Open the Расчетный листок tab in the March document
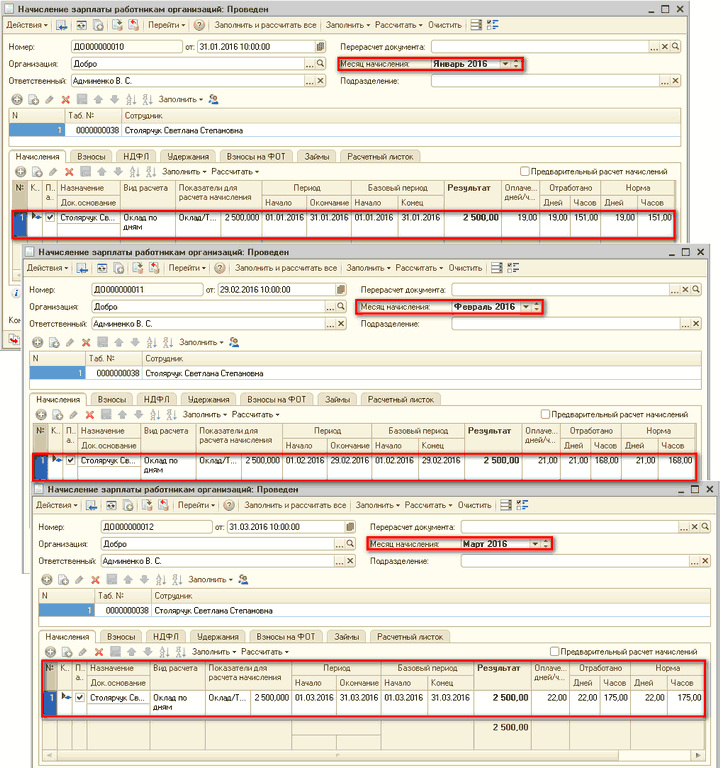The width and height of the screenshot is (721, 768). coord(410,636)
